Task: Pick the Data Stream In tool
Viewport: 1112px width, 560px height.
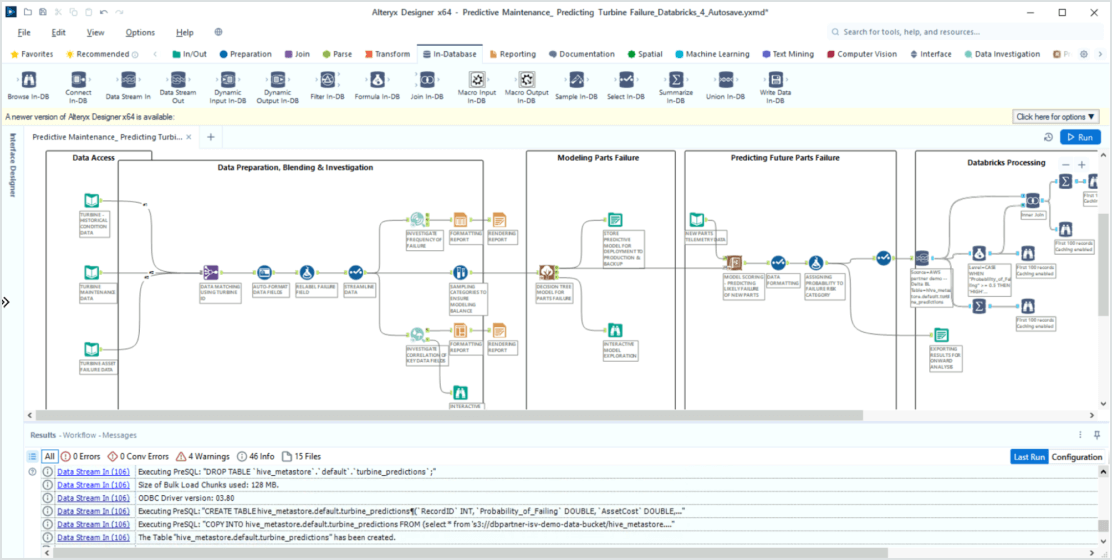Action: point(128,81)
